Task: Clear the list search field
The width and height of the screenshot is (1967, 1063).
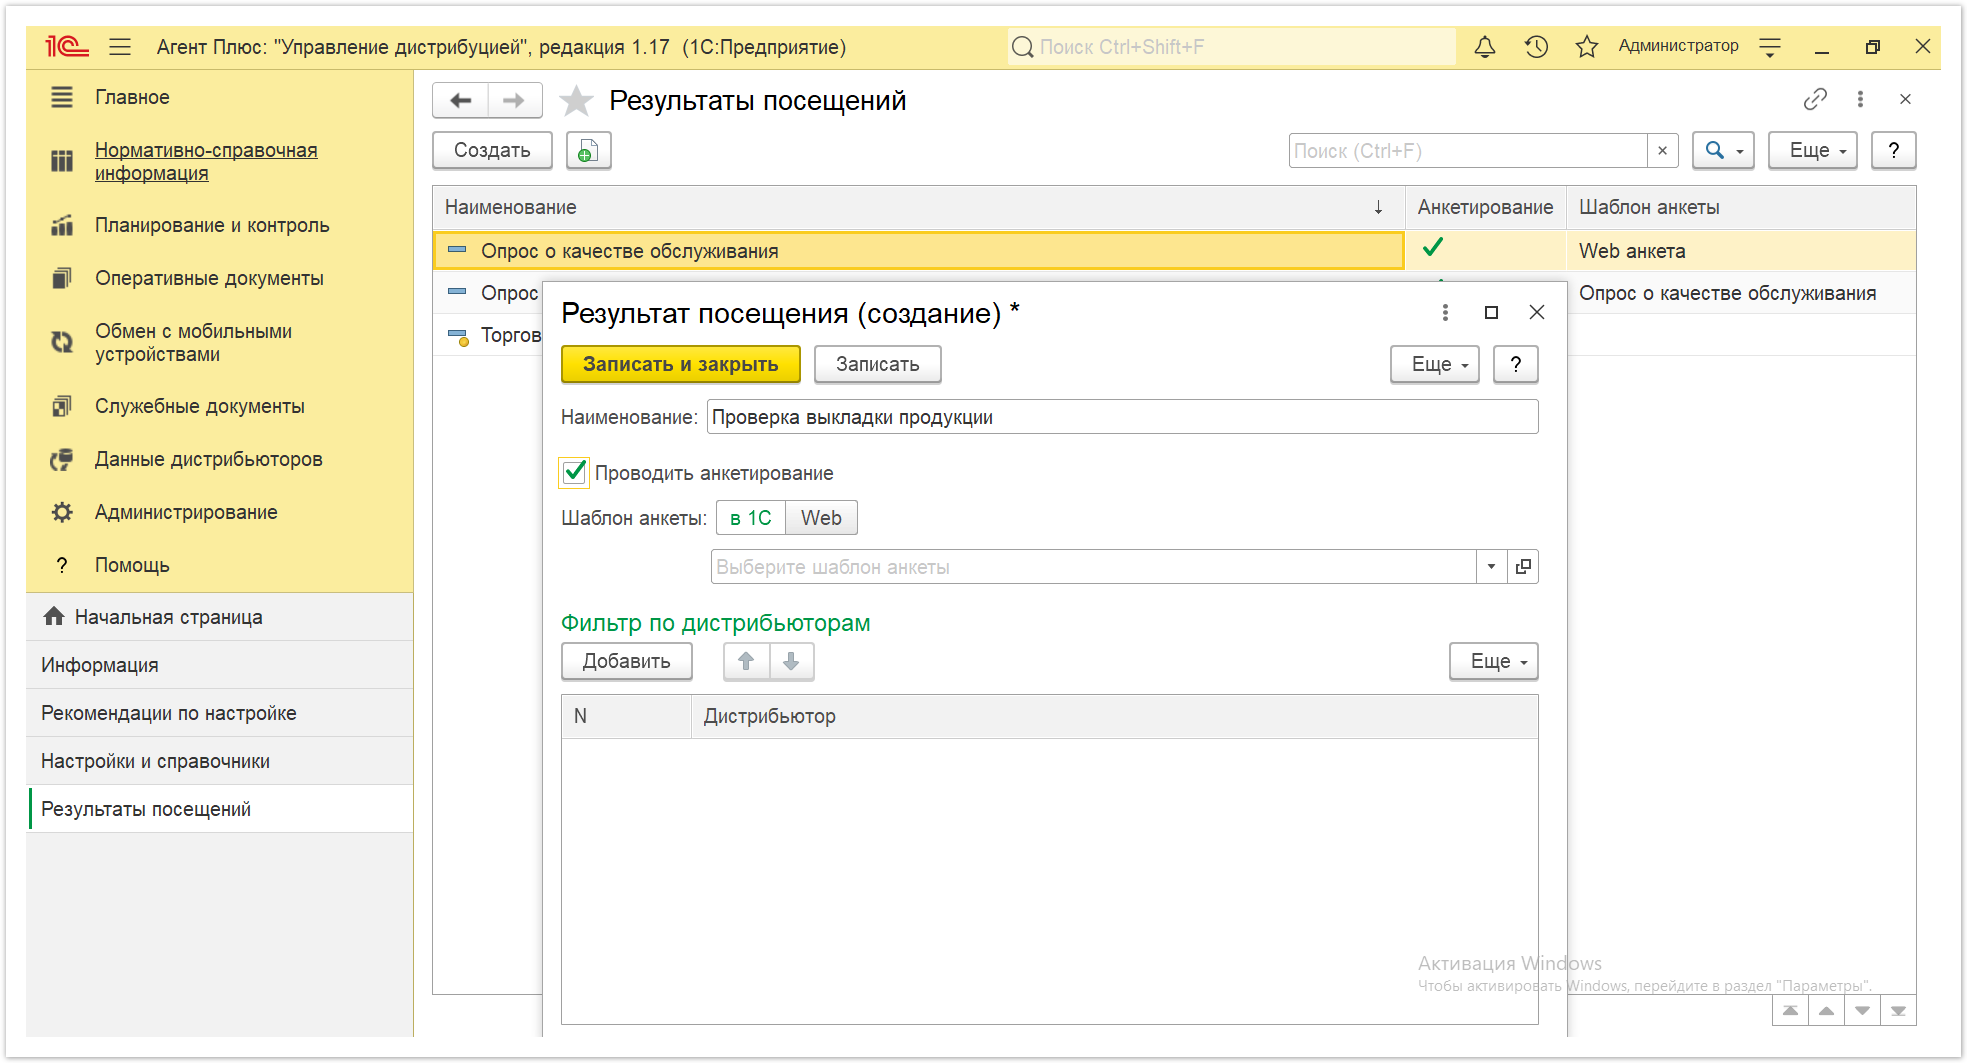Action: 1662,151
